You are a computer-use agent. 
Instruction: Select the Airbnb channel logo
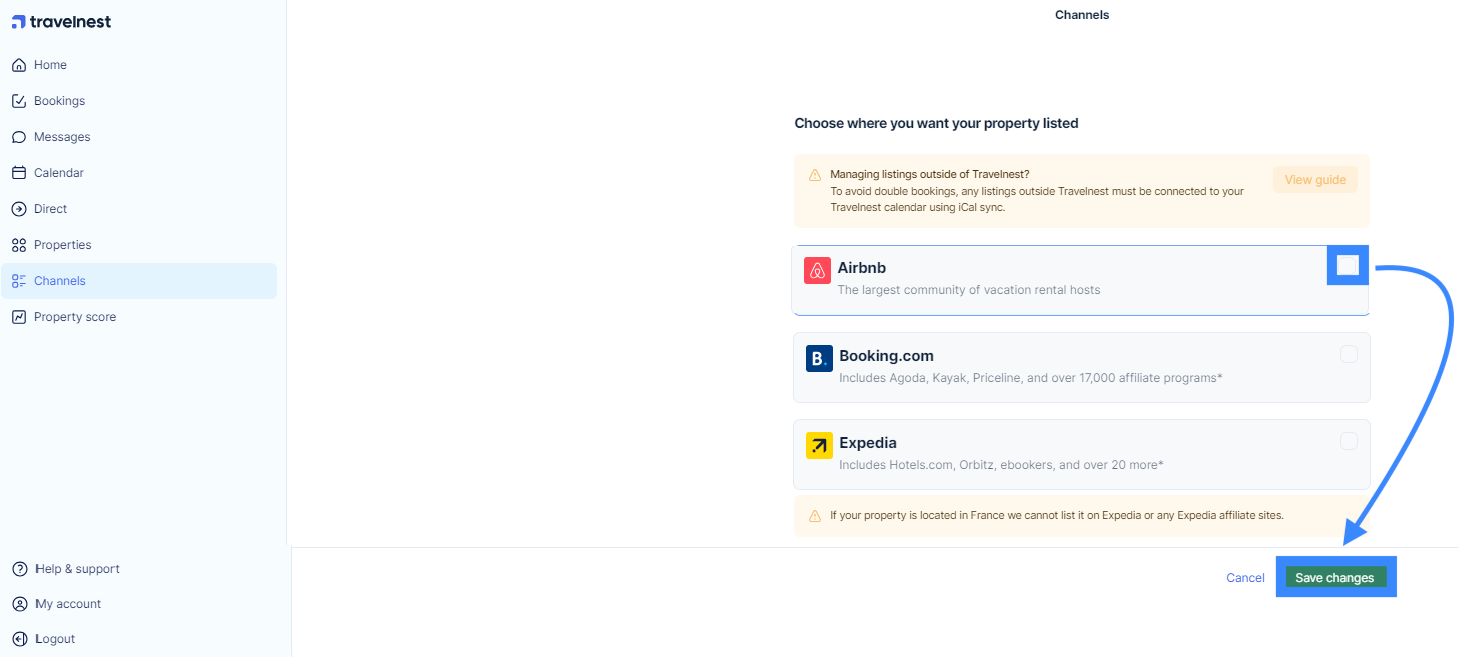point(817,270)
